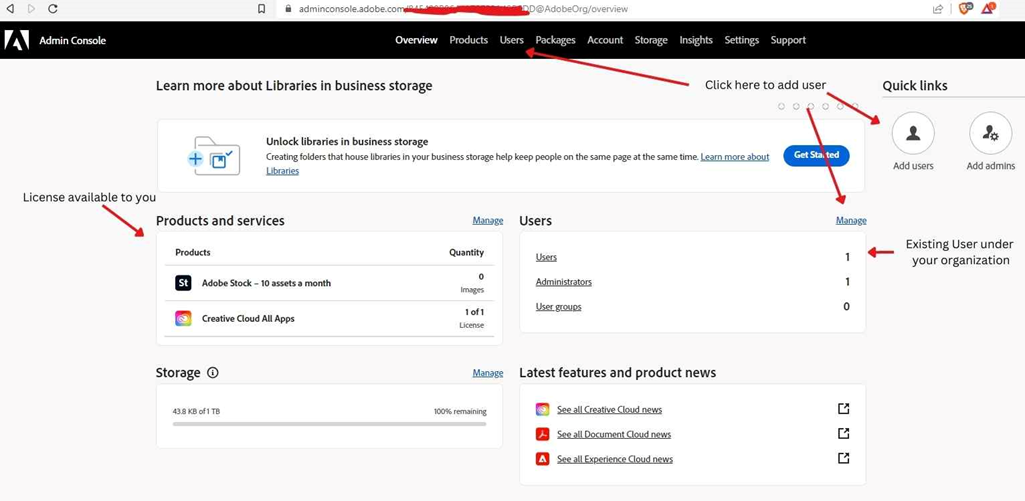Click the 43.8 KB of 1 TB text
This screenshot has width=1025, height=501.
click(x=196, y=411)
